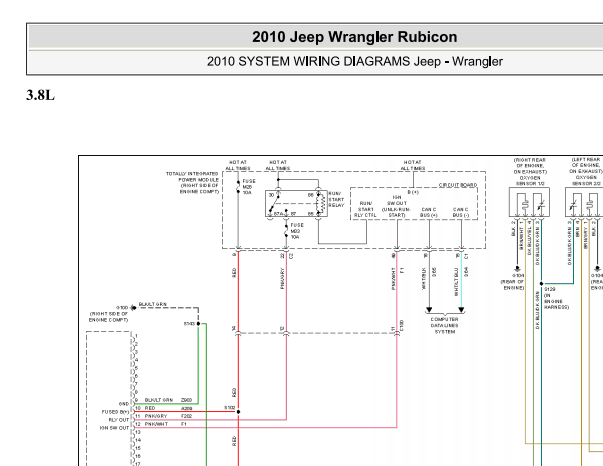Click the 'FUSE M22 10A' label
Image resolution: width=603 pixels, height=466 pixels.
[x=297, y=231]
